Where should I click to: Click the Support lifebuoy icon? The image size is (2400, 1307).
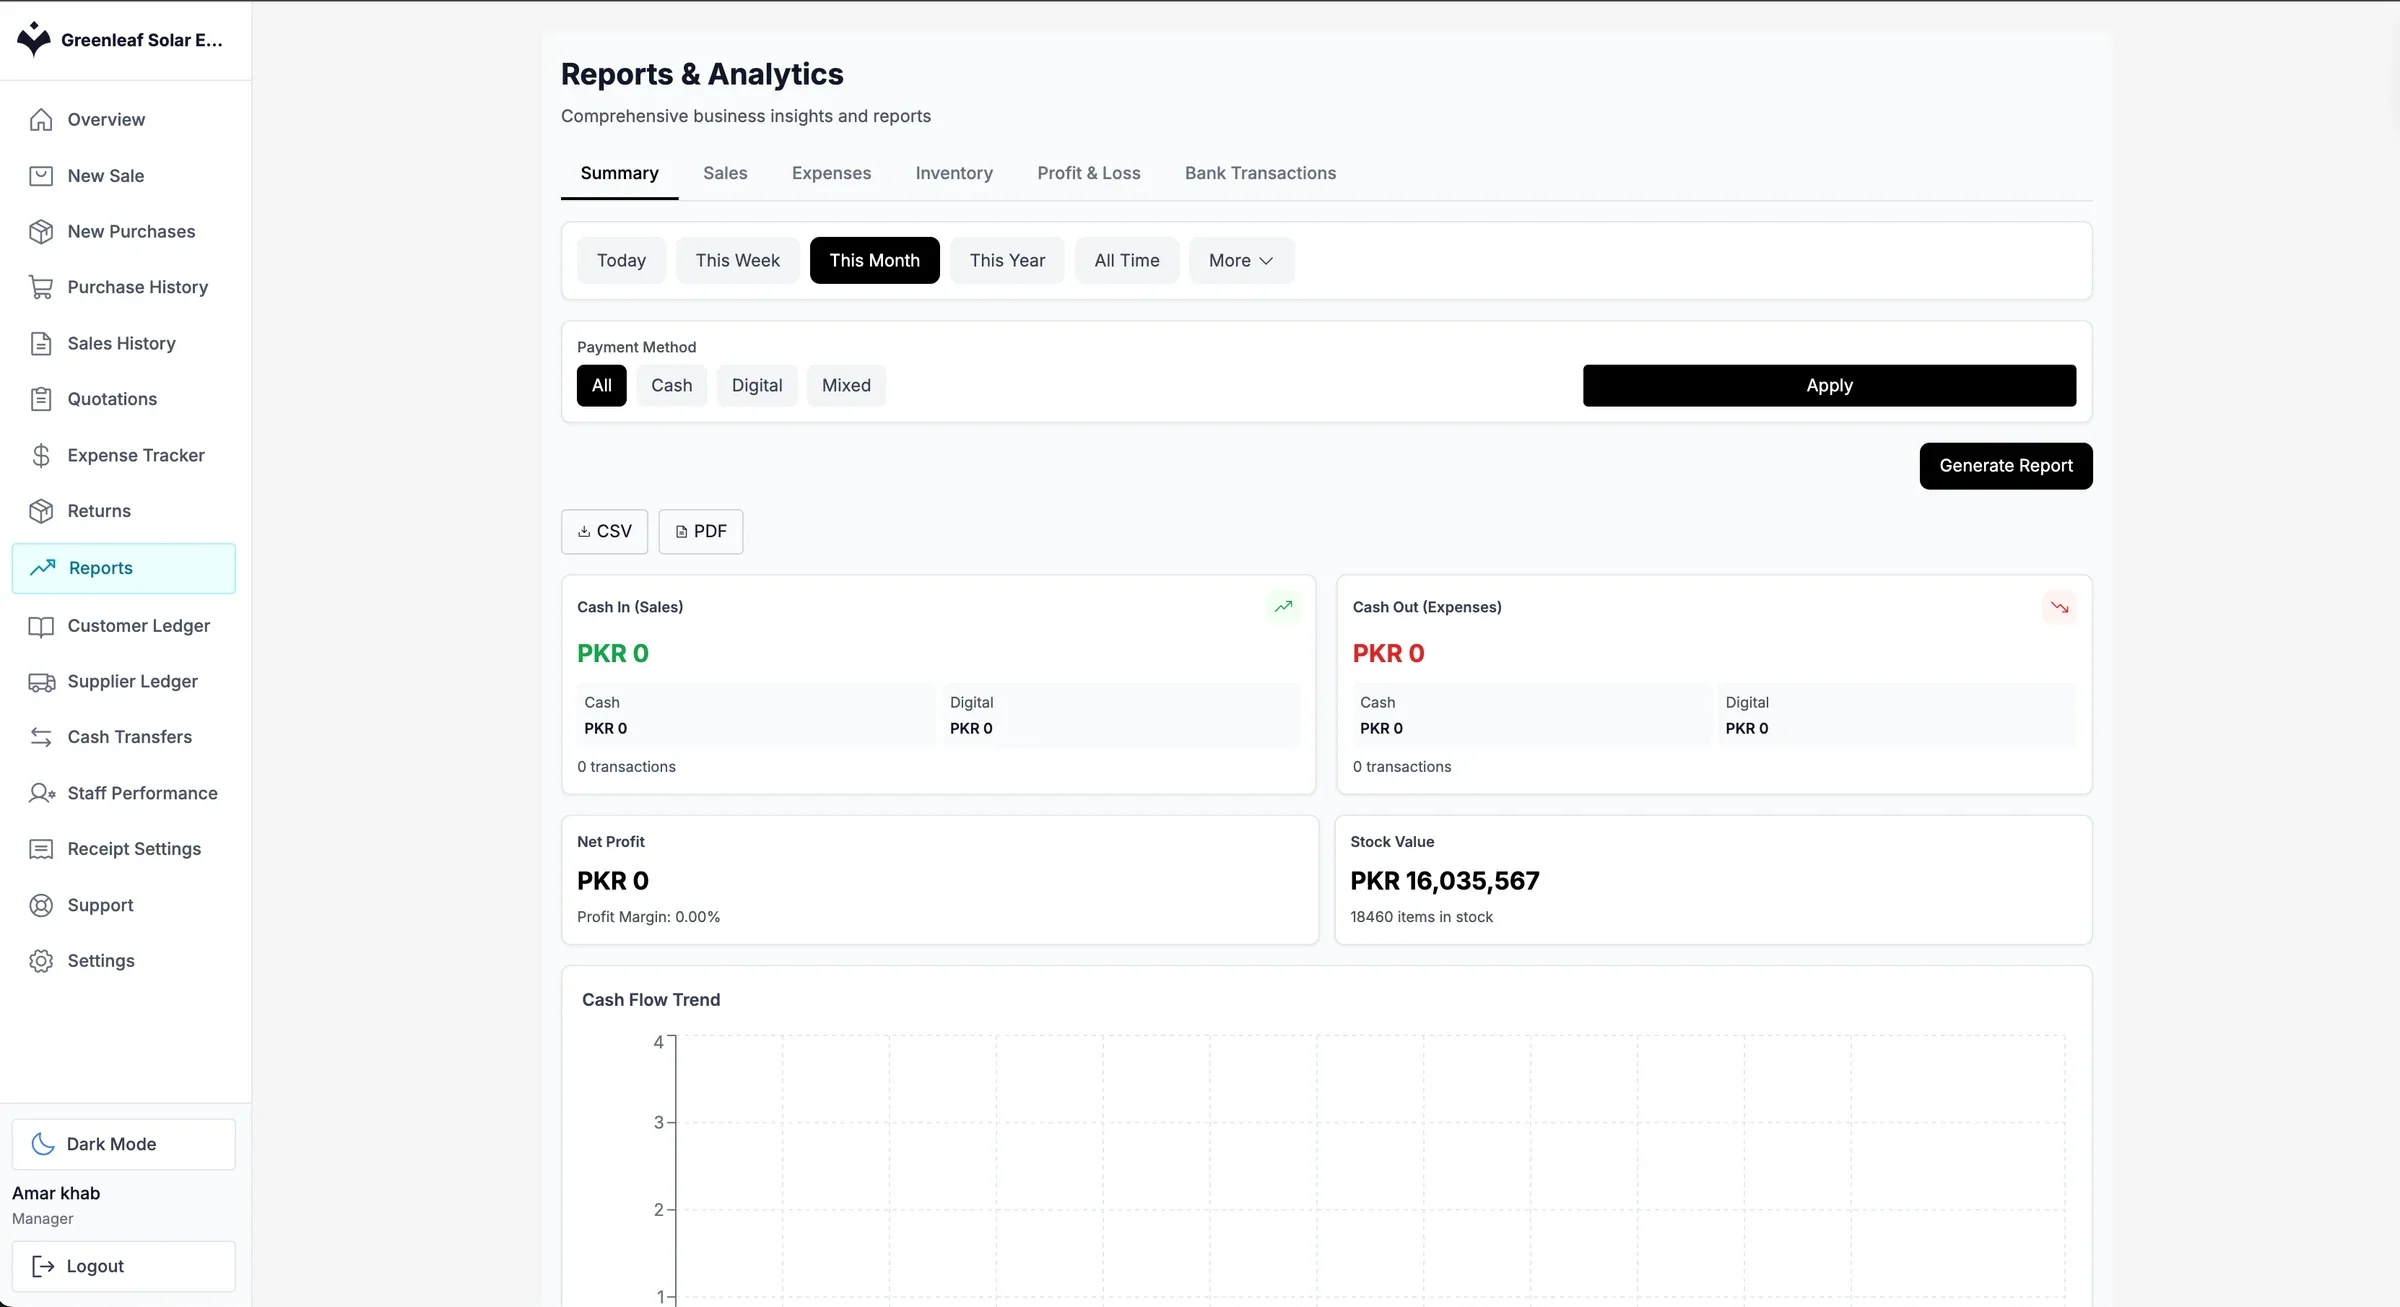(41, 905)
